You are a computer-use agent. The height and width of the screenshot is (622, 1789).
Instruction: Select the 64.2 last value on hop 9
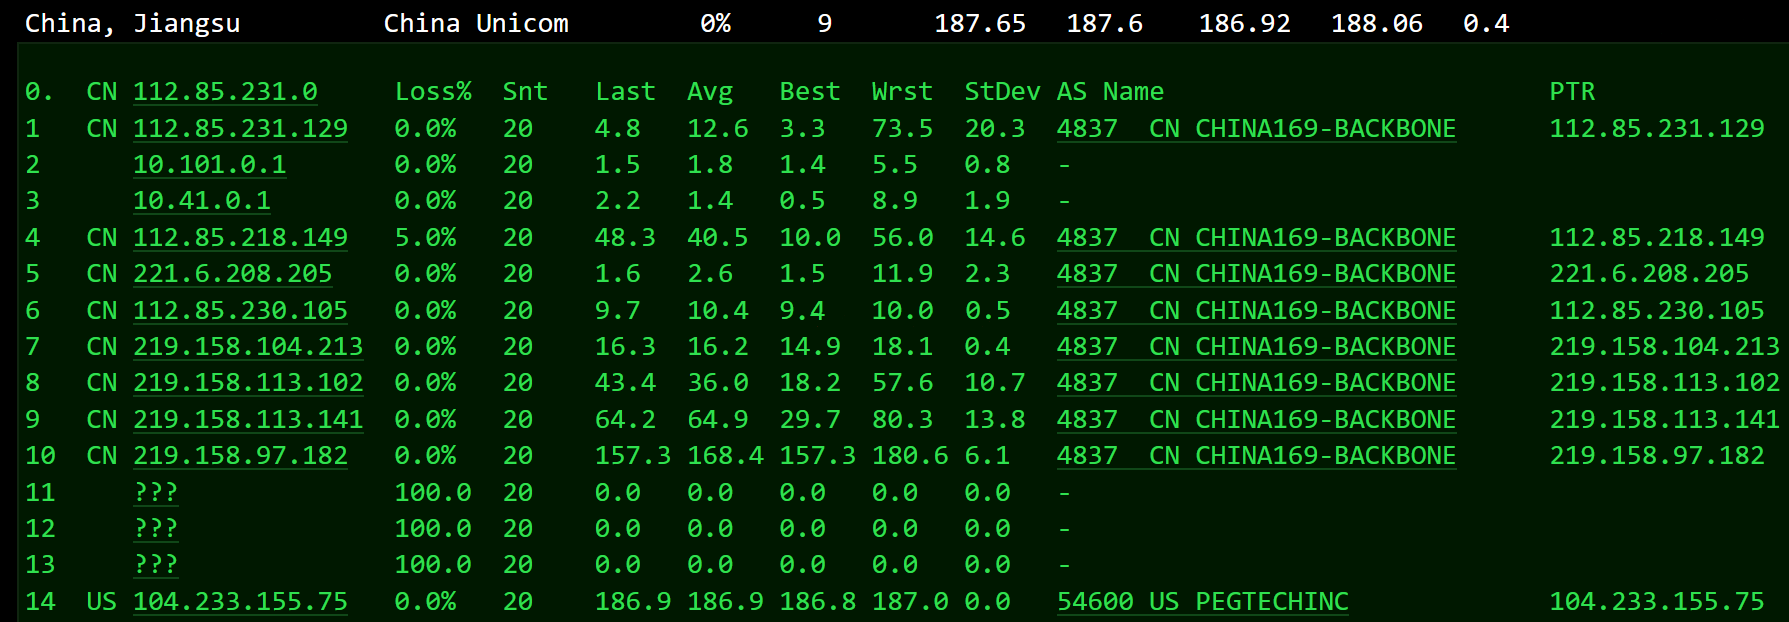click(625, 420)
